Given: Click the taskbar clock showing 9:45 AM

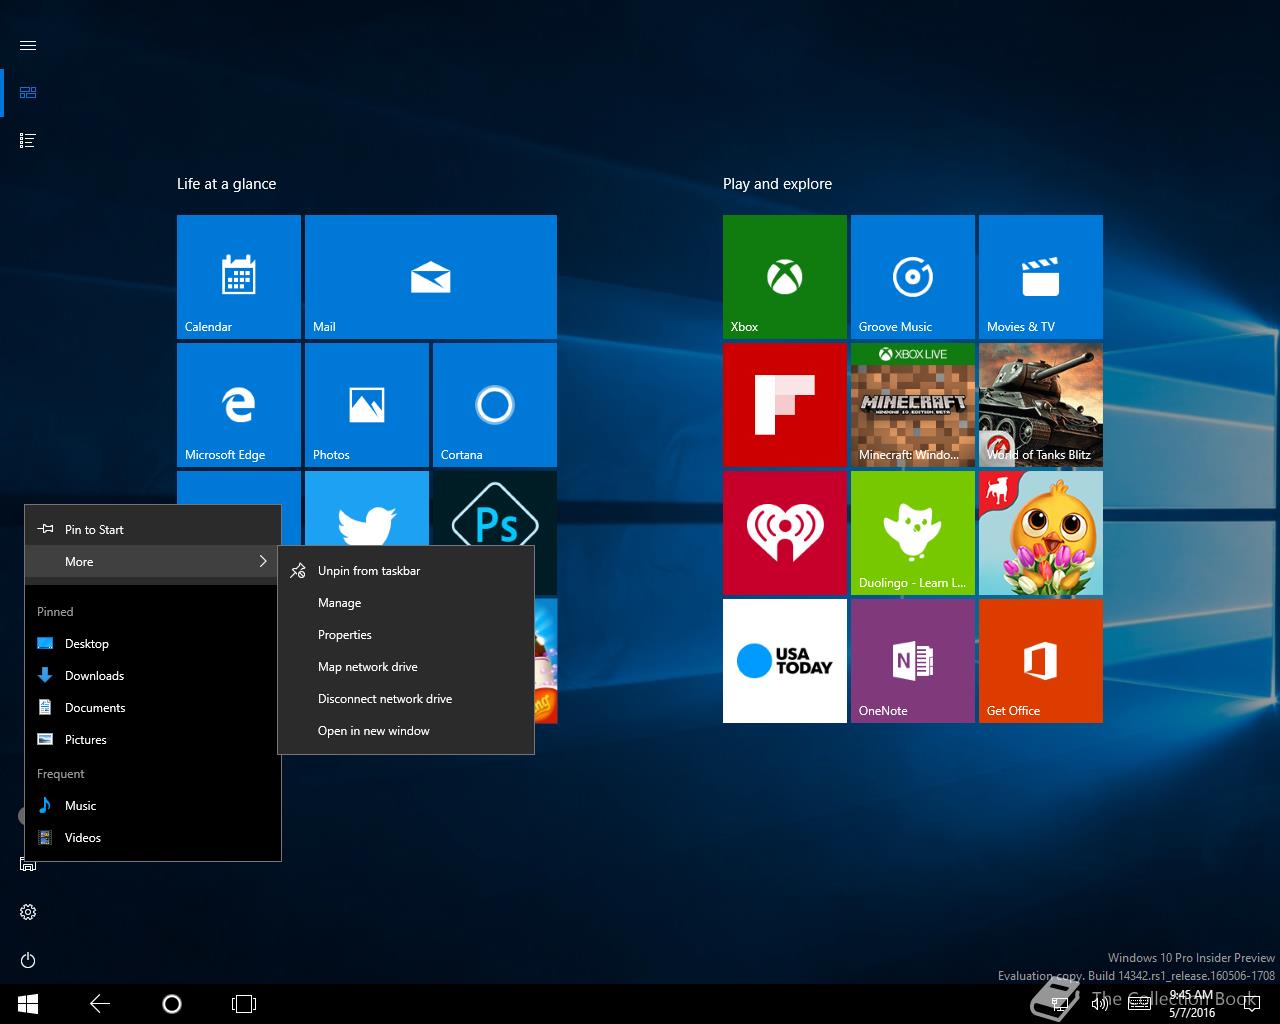Looking at the screenshot, I should point(1191,1004).
